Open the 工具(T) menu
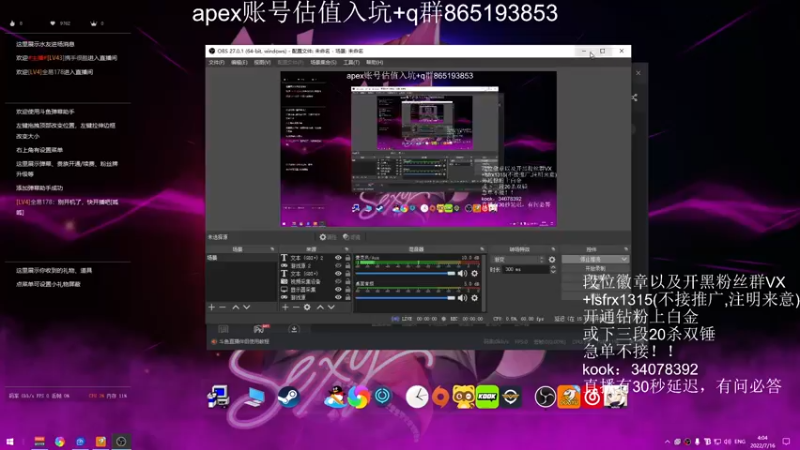Screen dimensions: 800x450 (x=351, y=62)
